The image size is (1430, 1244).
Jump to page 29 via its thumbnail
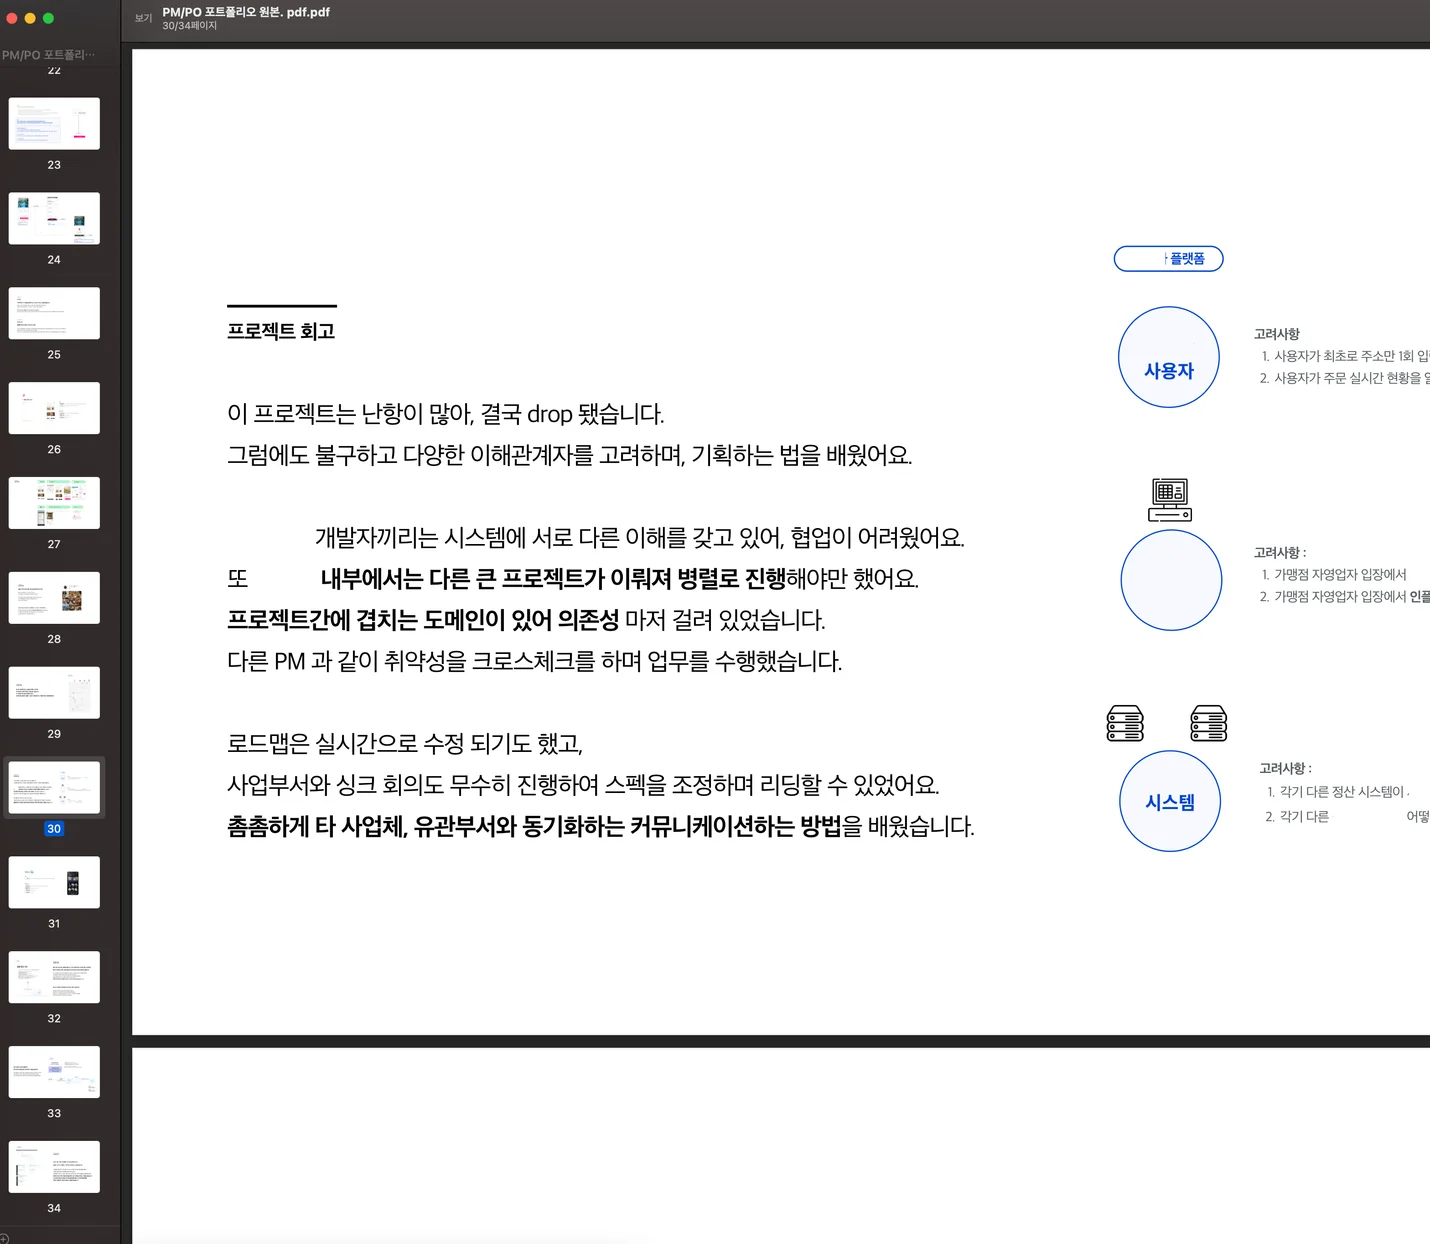point(53,691)
